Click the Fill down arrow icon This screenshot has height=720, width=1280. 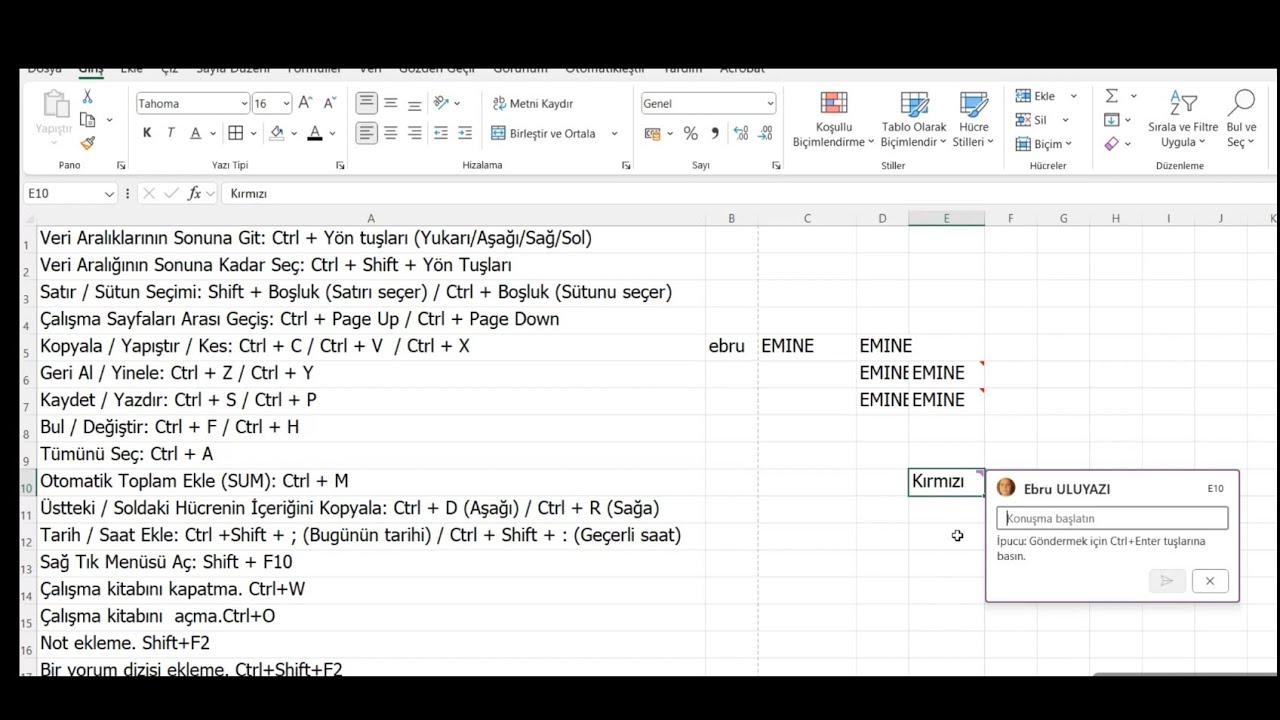point(1111,120)
